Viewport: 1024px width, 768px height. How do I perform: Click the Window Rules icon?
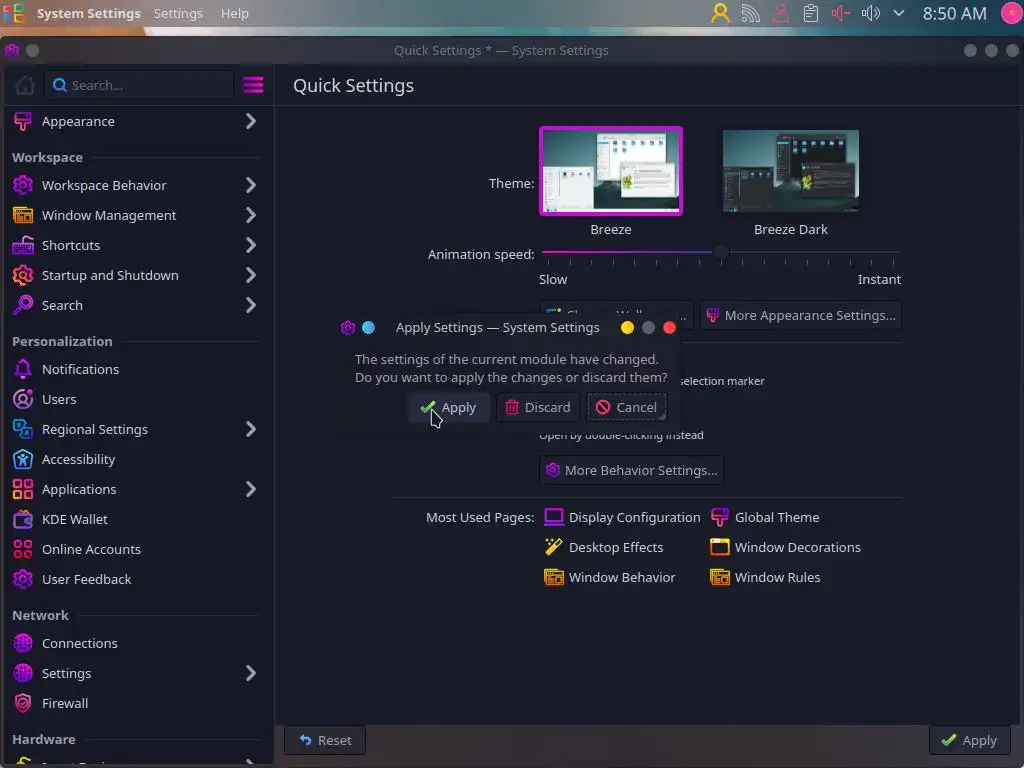pos(720,577)
